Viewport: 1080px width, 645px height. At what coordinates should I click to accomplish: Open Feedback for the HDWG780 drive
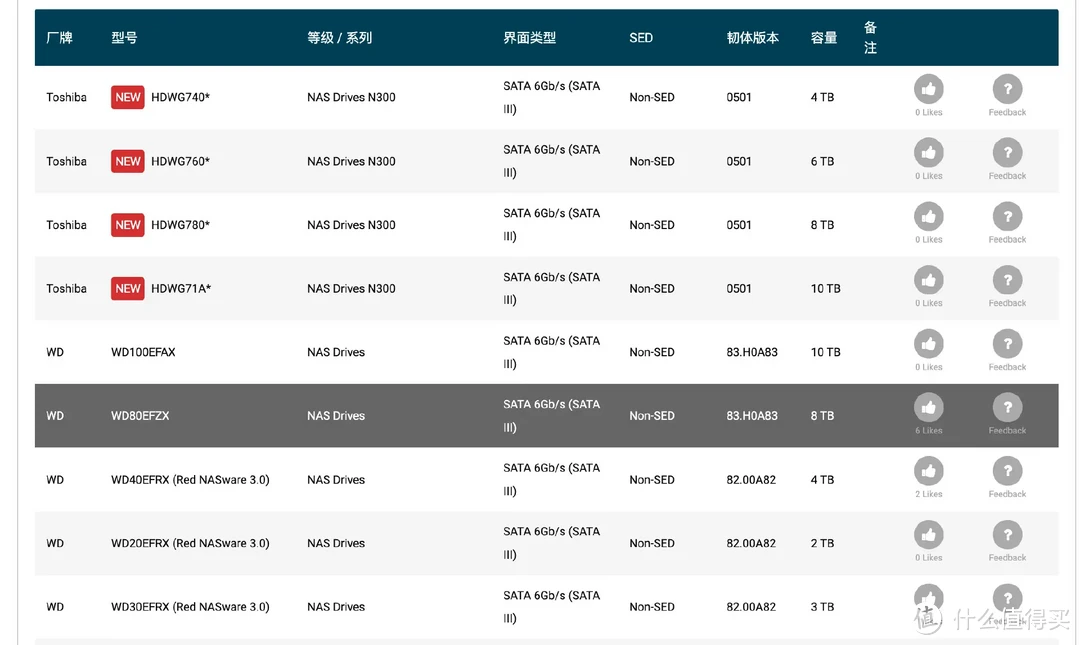[x=1006, y=217]
